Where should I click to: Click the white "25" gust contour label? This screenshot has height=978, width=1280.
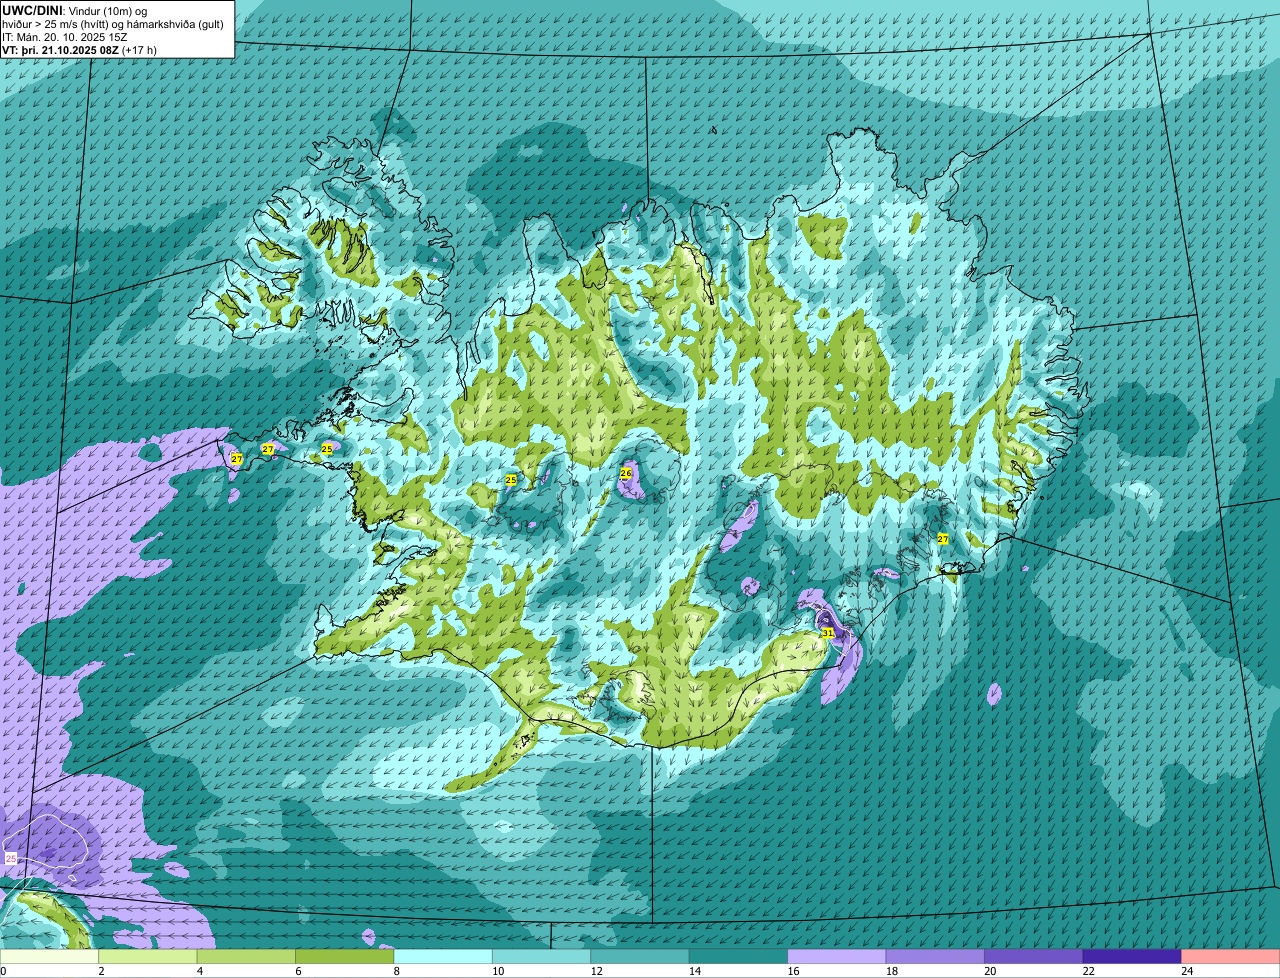pyautogui.click(x=11, y=858)
